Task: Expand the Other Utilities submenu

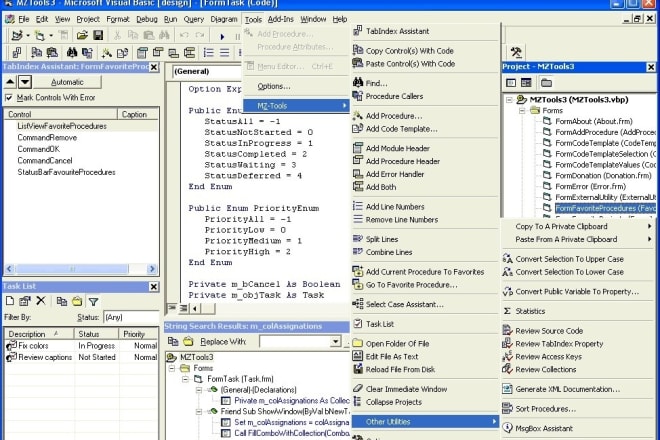Action: point(494,421)
